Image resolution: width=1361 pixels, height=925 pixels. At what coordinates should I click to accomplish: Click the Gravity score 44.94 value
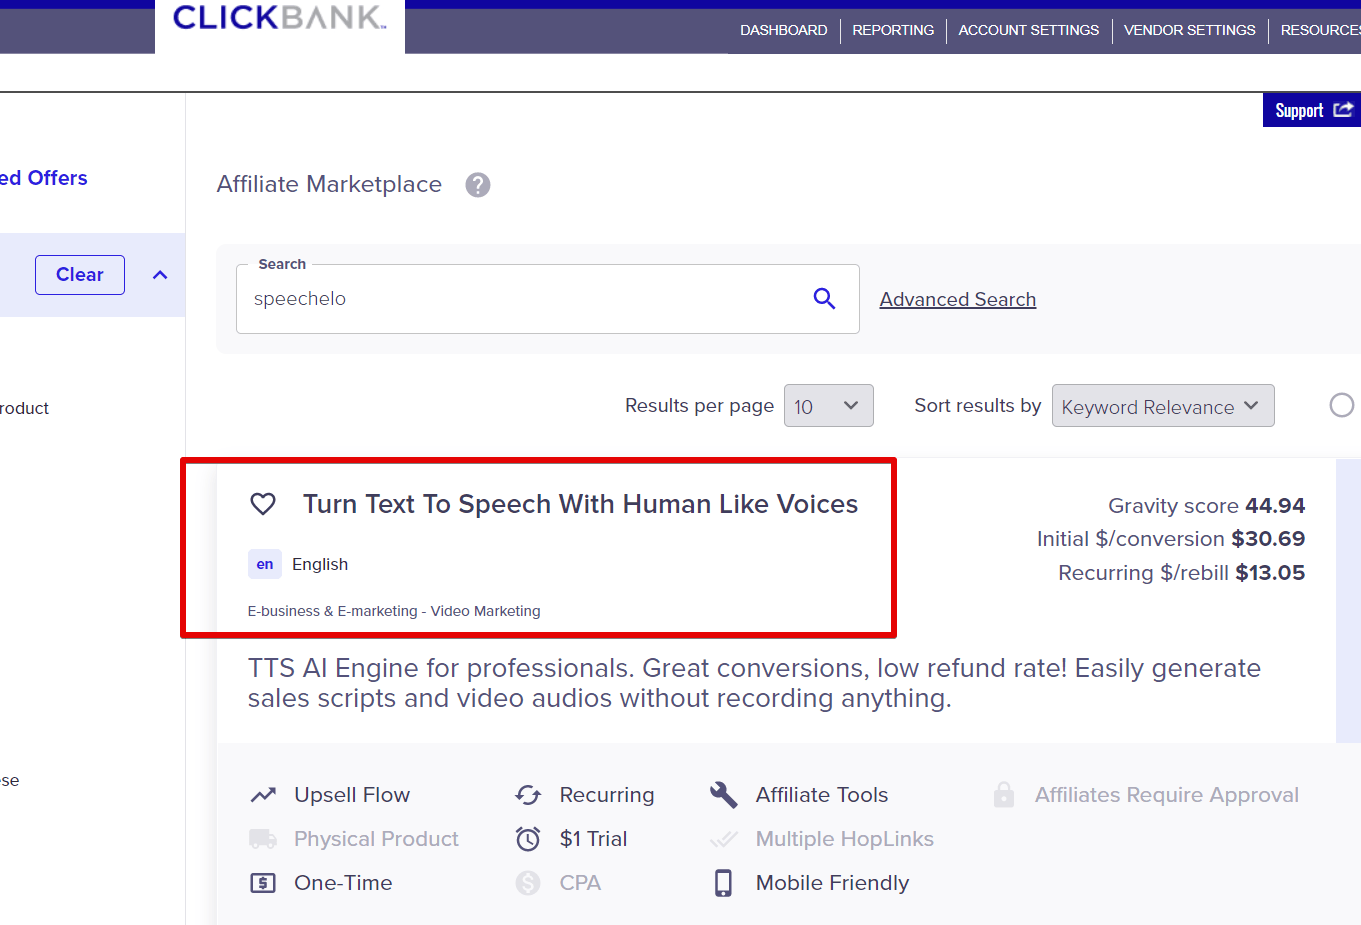pos(1275,506)
